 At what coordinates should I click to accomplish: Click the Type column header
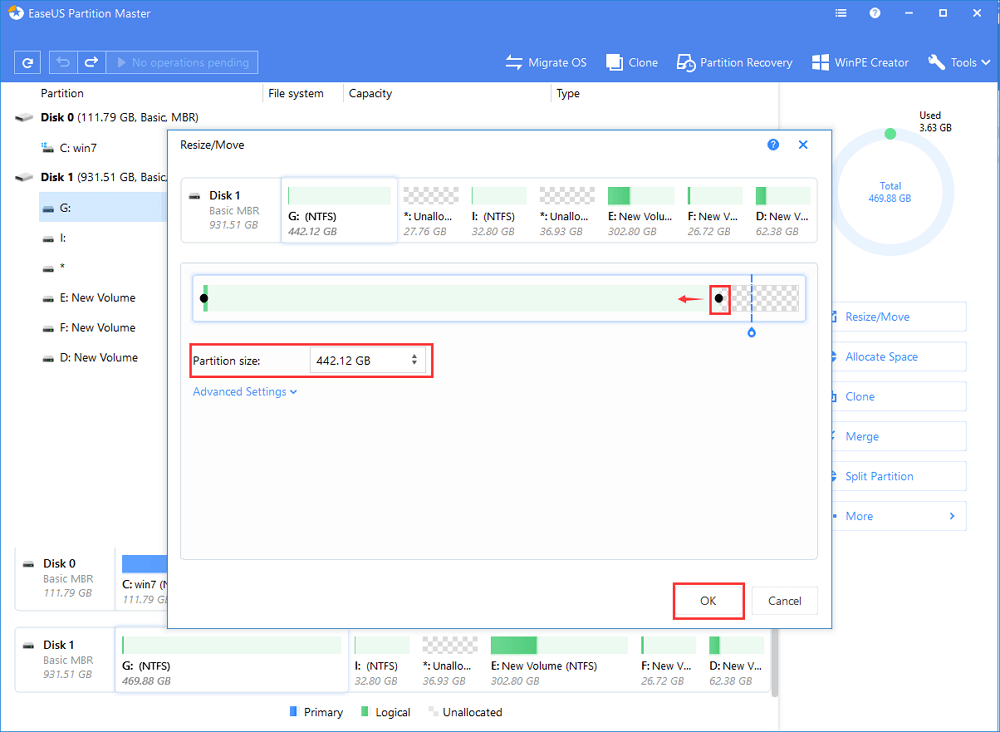tap(568, 93)
